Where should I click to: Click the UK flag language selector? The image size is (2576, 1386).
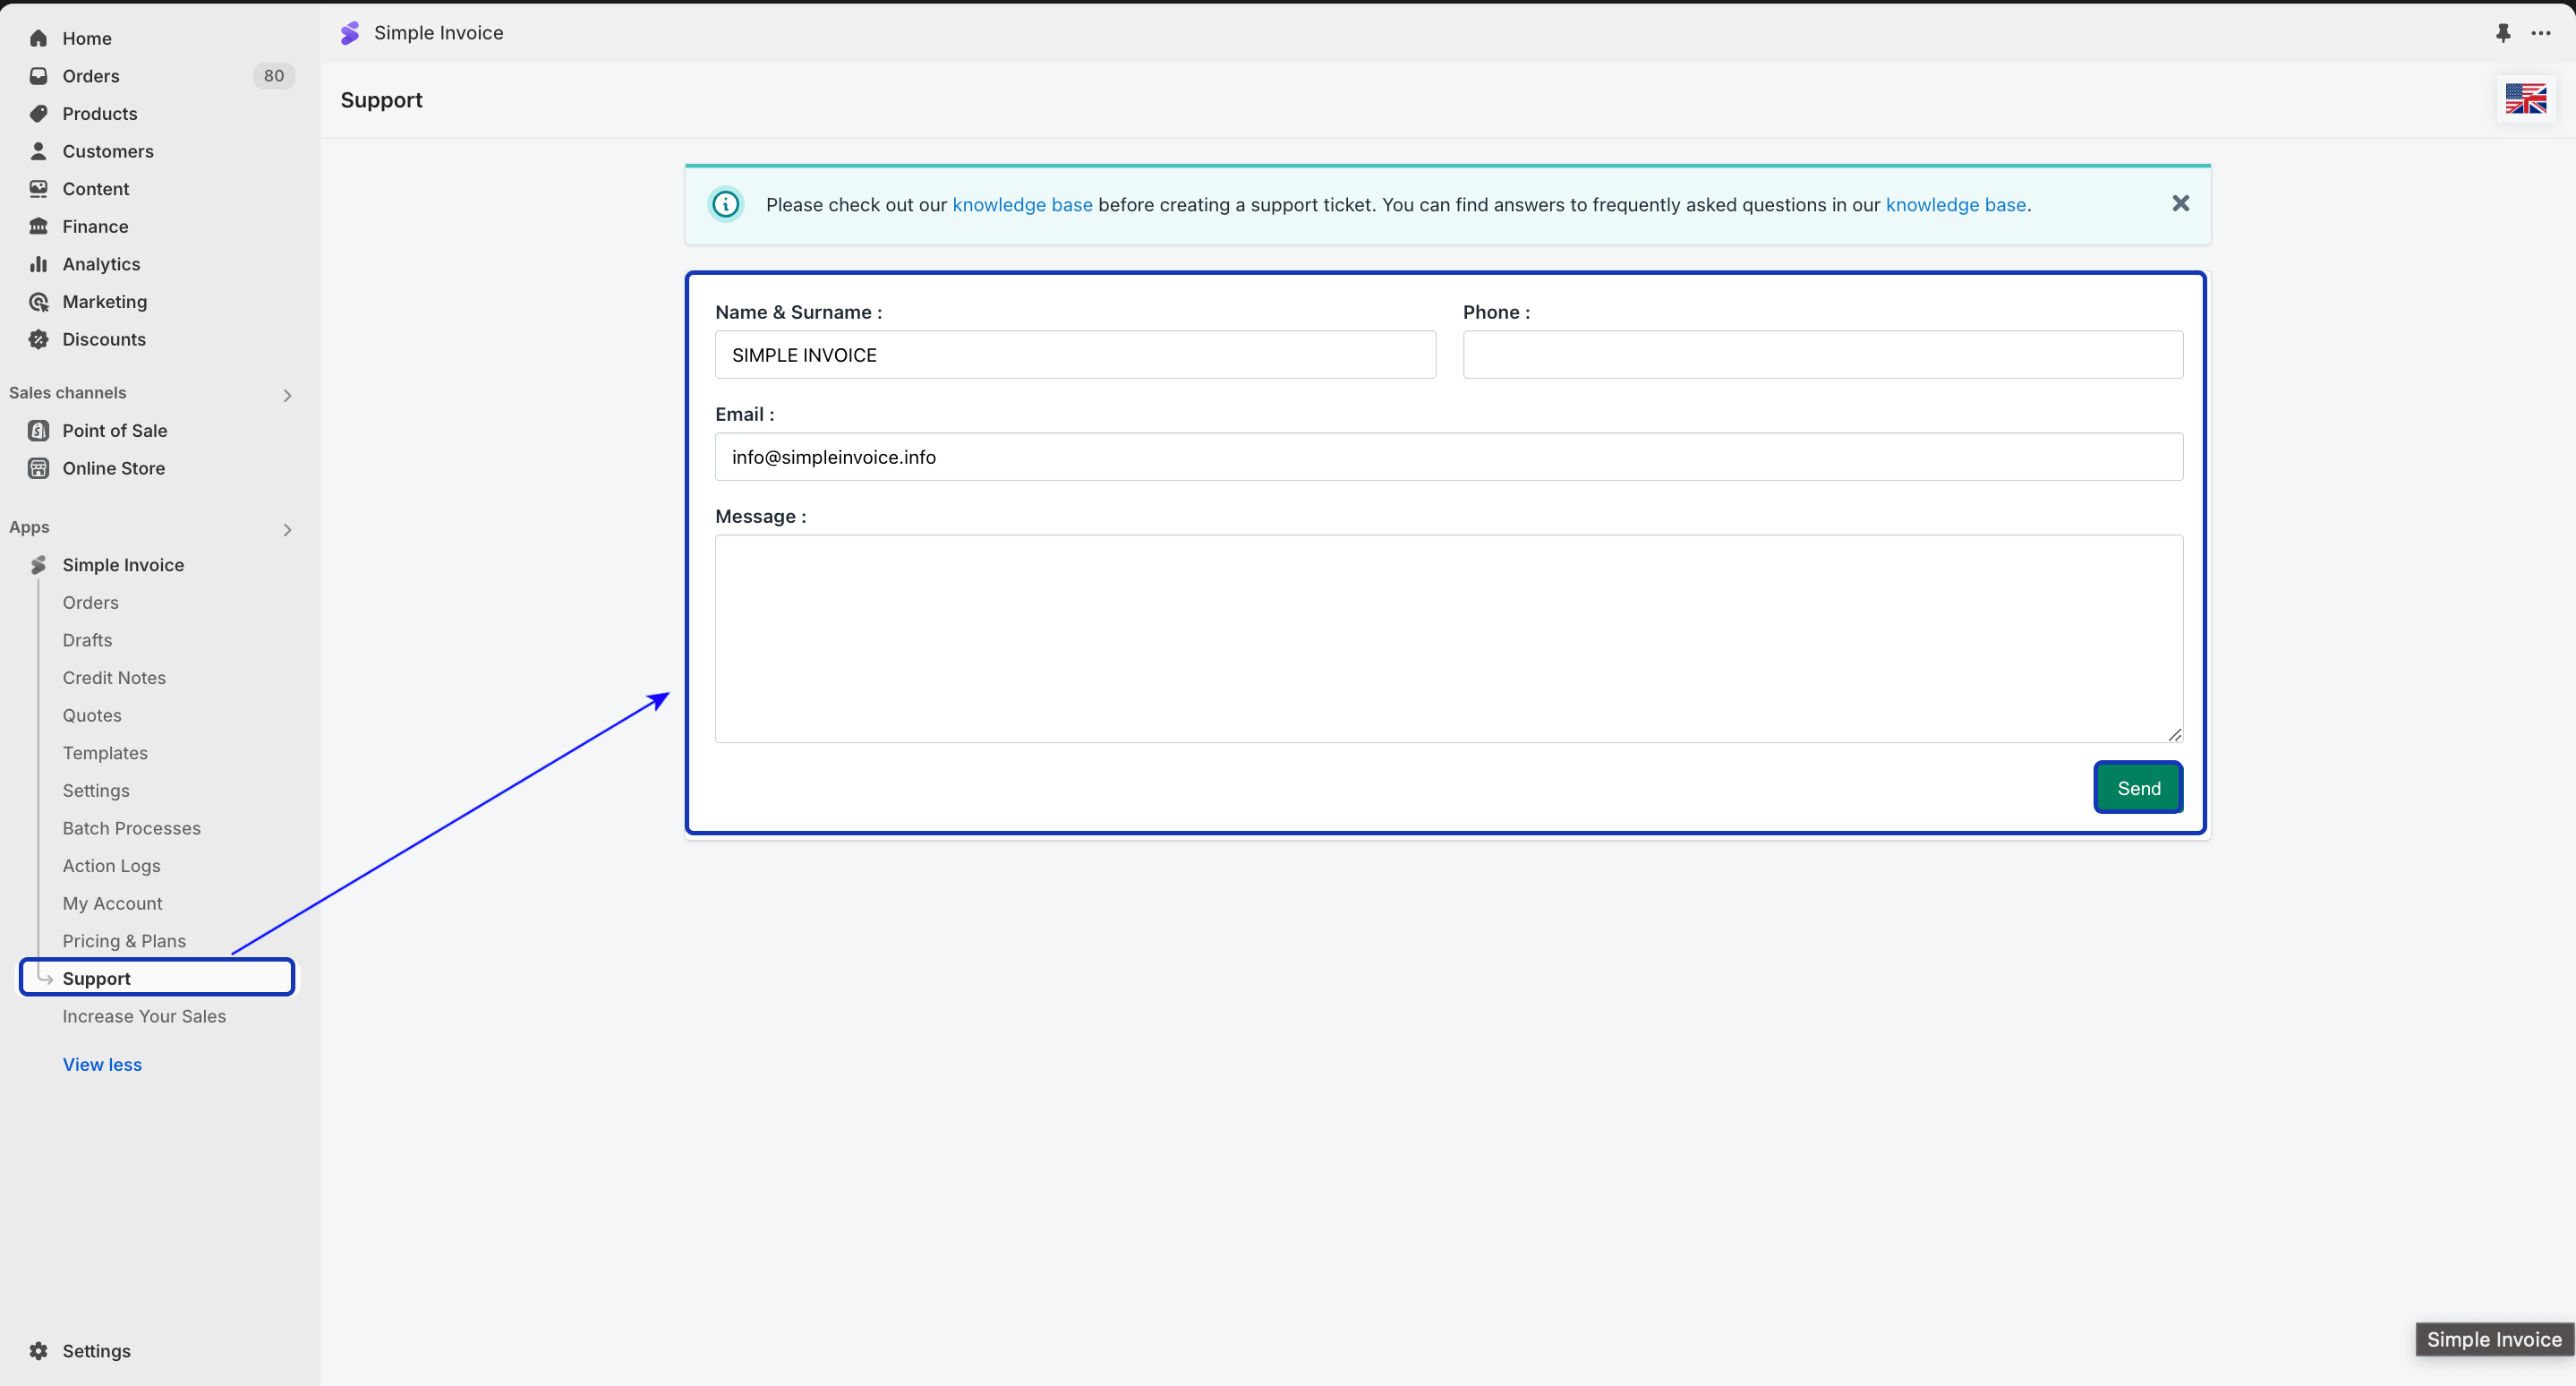coord(2525,99)
